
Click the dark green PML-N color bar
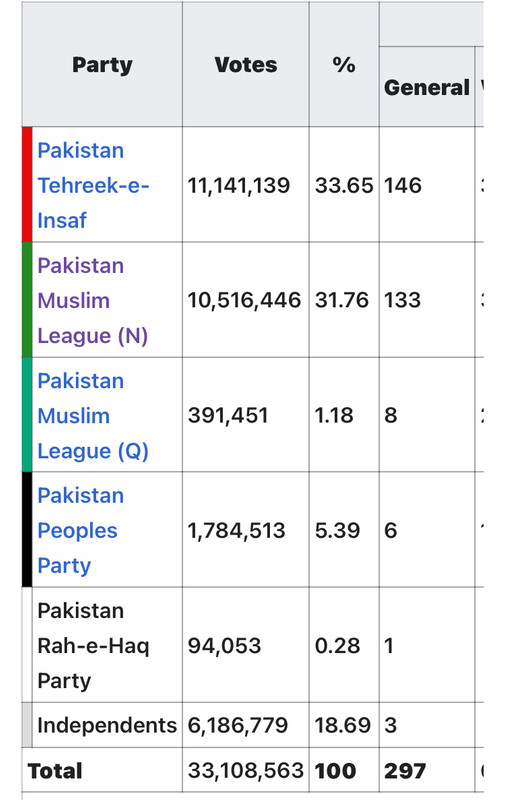click(x=27, y=299)
